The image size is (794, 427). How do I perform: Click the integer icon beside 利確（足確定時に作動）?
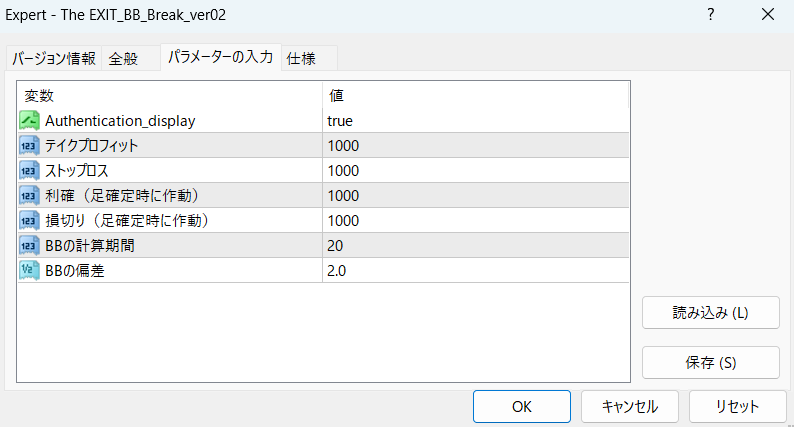point(29,195)
